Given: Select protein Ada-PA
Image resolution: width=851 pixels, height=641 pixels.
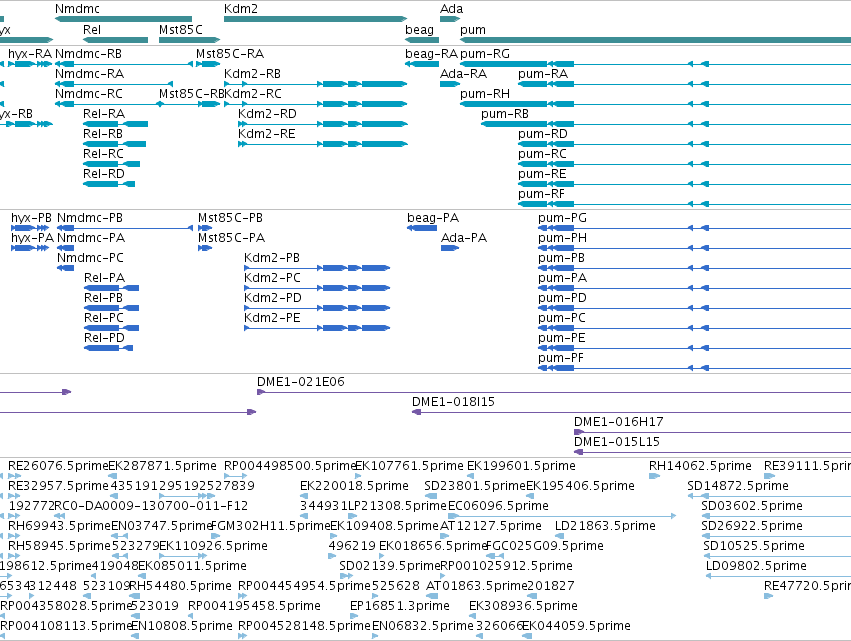Looking at the screenshot, I should (450, 249).
